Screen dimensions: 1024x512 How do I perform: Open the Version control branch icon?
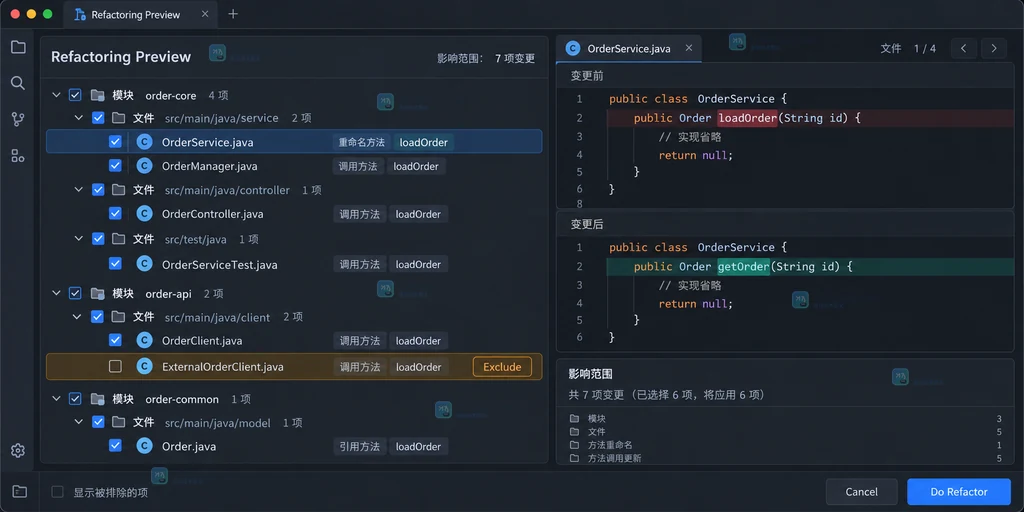(x=18, y=120)
